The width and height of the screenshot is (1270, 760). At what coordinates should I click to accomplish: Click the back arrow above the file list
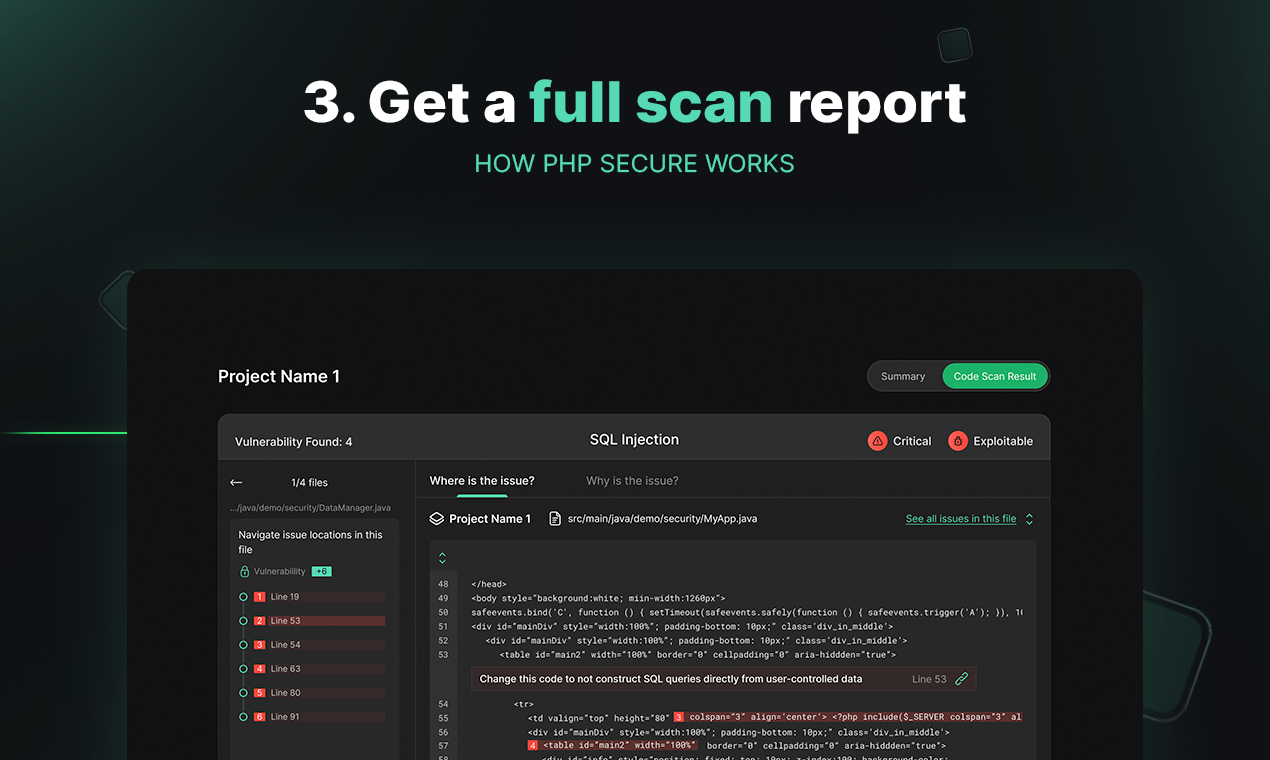(236, 482)
